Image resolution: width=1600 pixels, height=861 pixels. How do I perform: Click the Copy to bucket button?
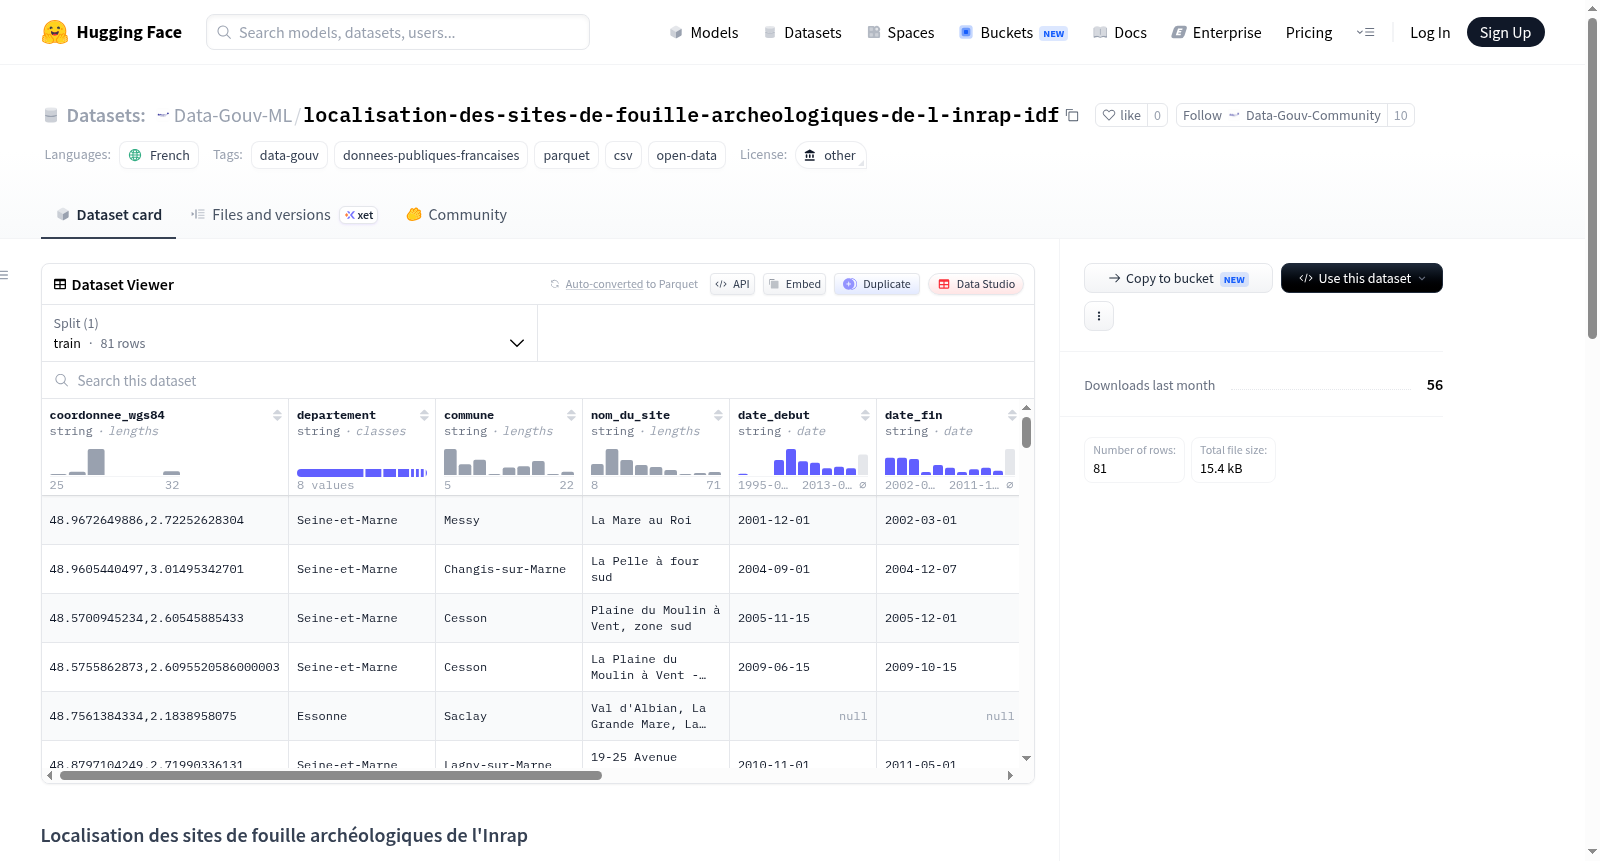point(1178,278)
